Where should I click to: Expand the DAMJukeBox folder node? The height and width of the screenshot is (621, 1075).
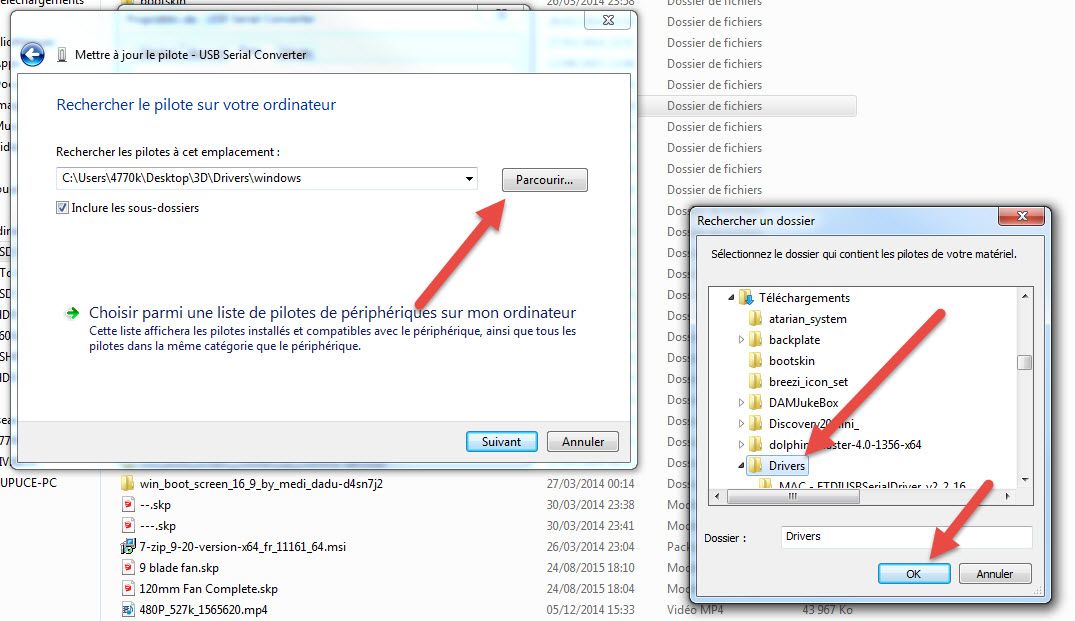(x=741, y=402)
